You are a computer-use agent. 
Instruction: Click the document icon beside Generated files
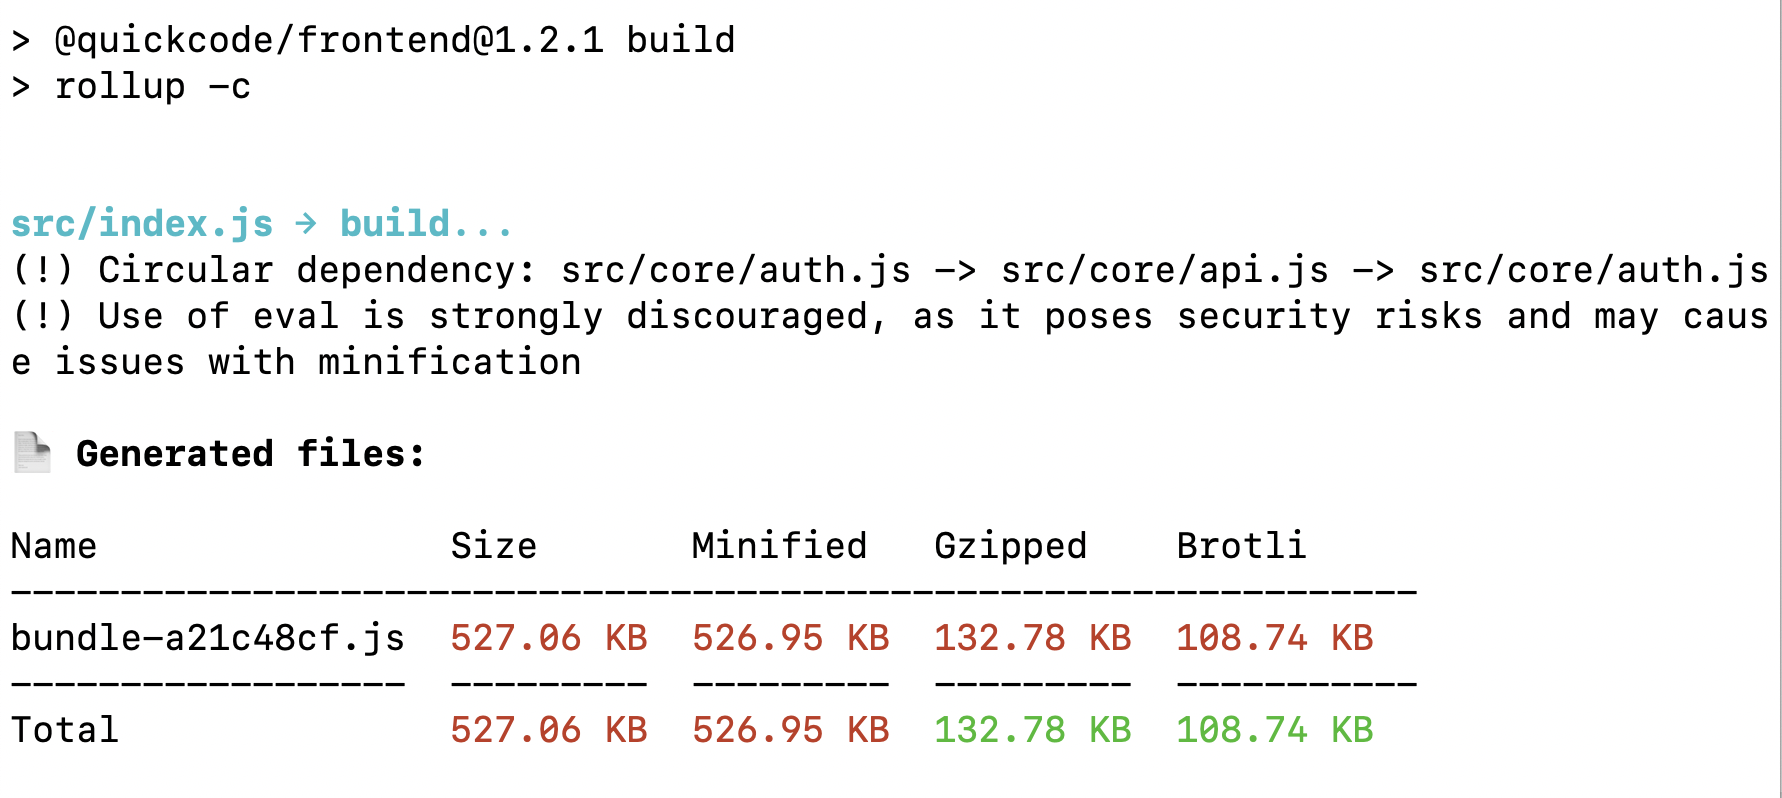pos(32,453)
